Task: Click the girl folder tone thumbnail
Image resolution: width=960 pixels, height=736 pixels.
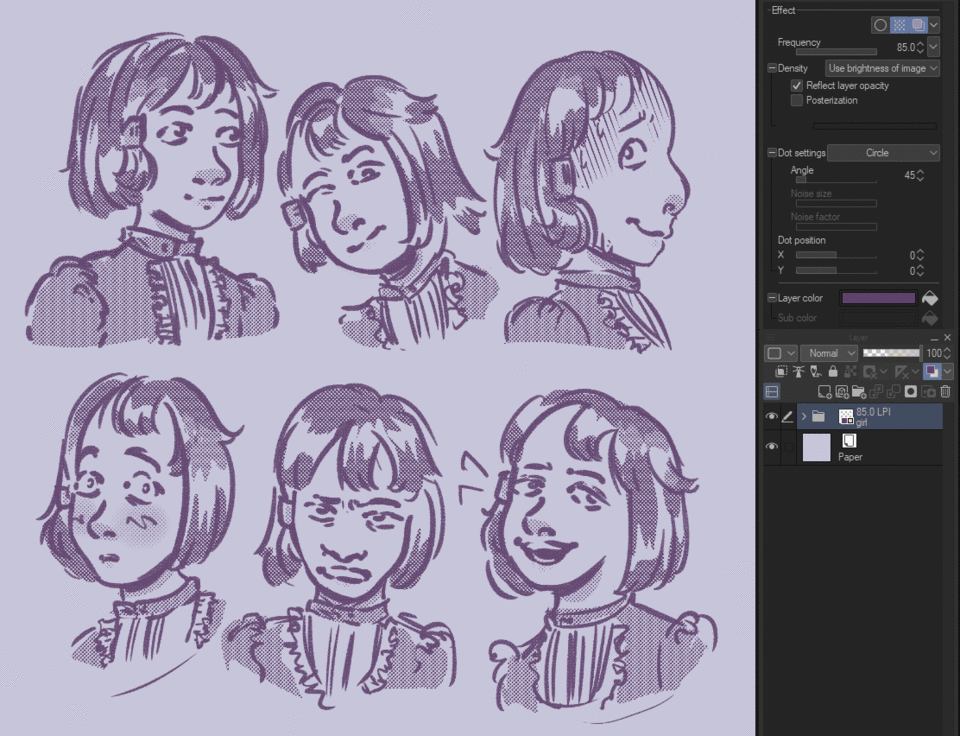Action: click(846, 416)
